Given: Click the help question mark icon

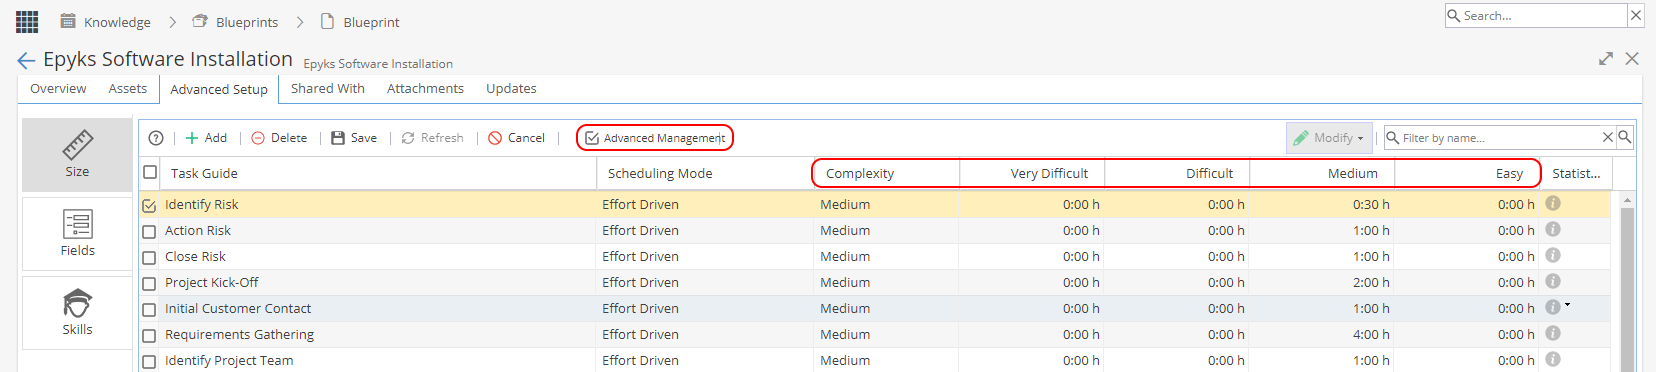Looking at the screenshot, I should coord(156,138).
